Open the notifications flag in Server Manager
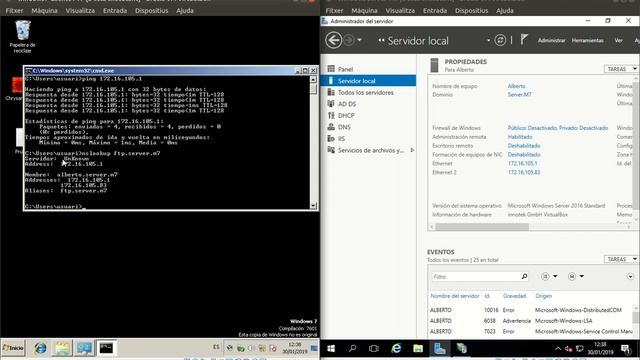Screen dimensions: 640x360 (524, 40)
